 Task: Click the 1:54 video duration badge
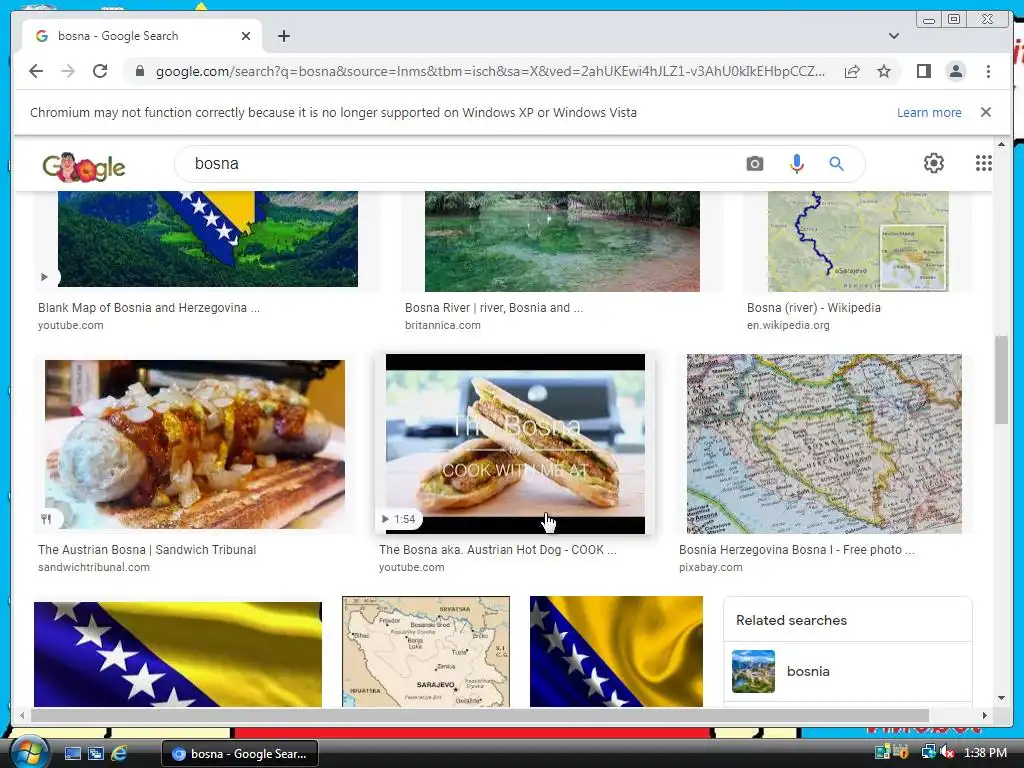399,519
